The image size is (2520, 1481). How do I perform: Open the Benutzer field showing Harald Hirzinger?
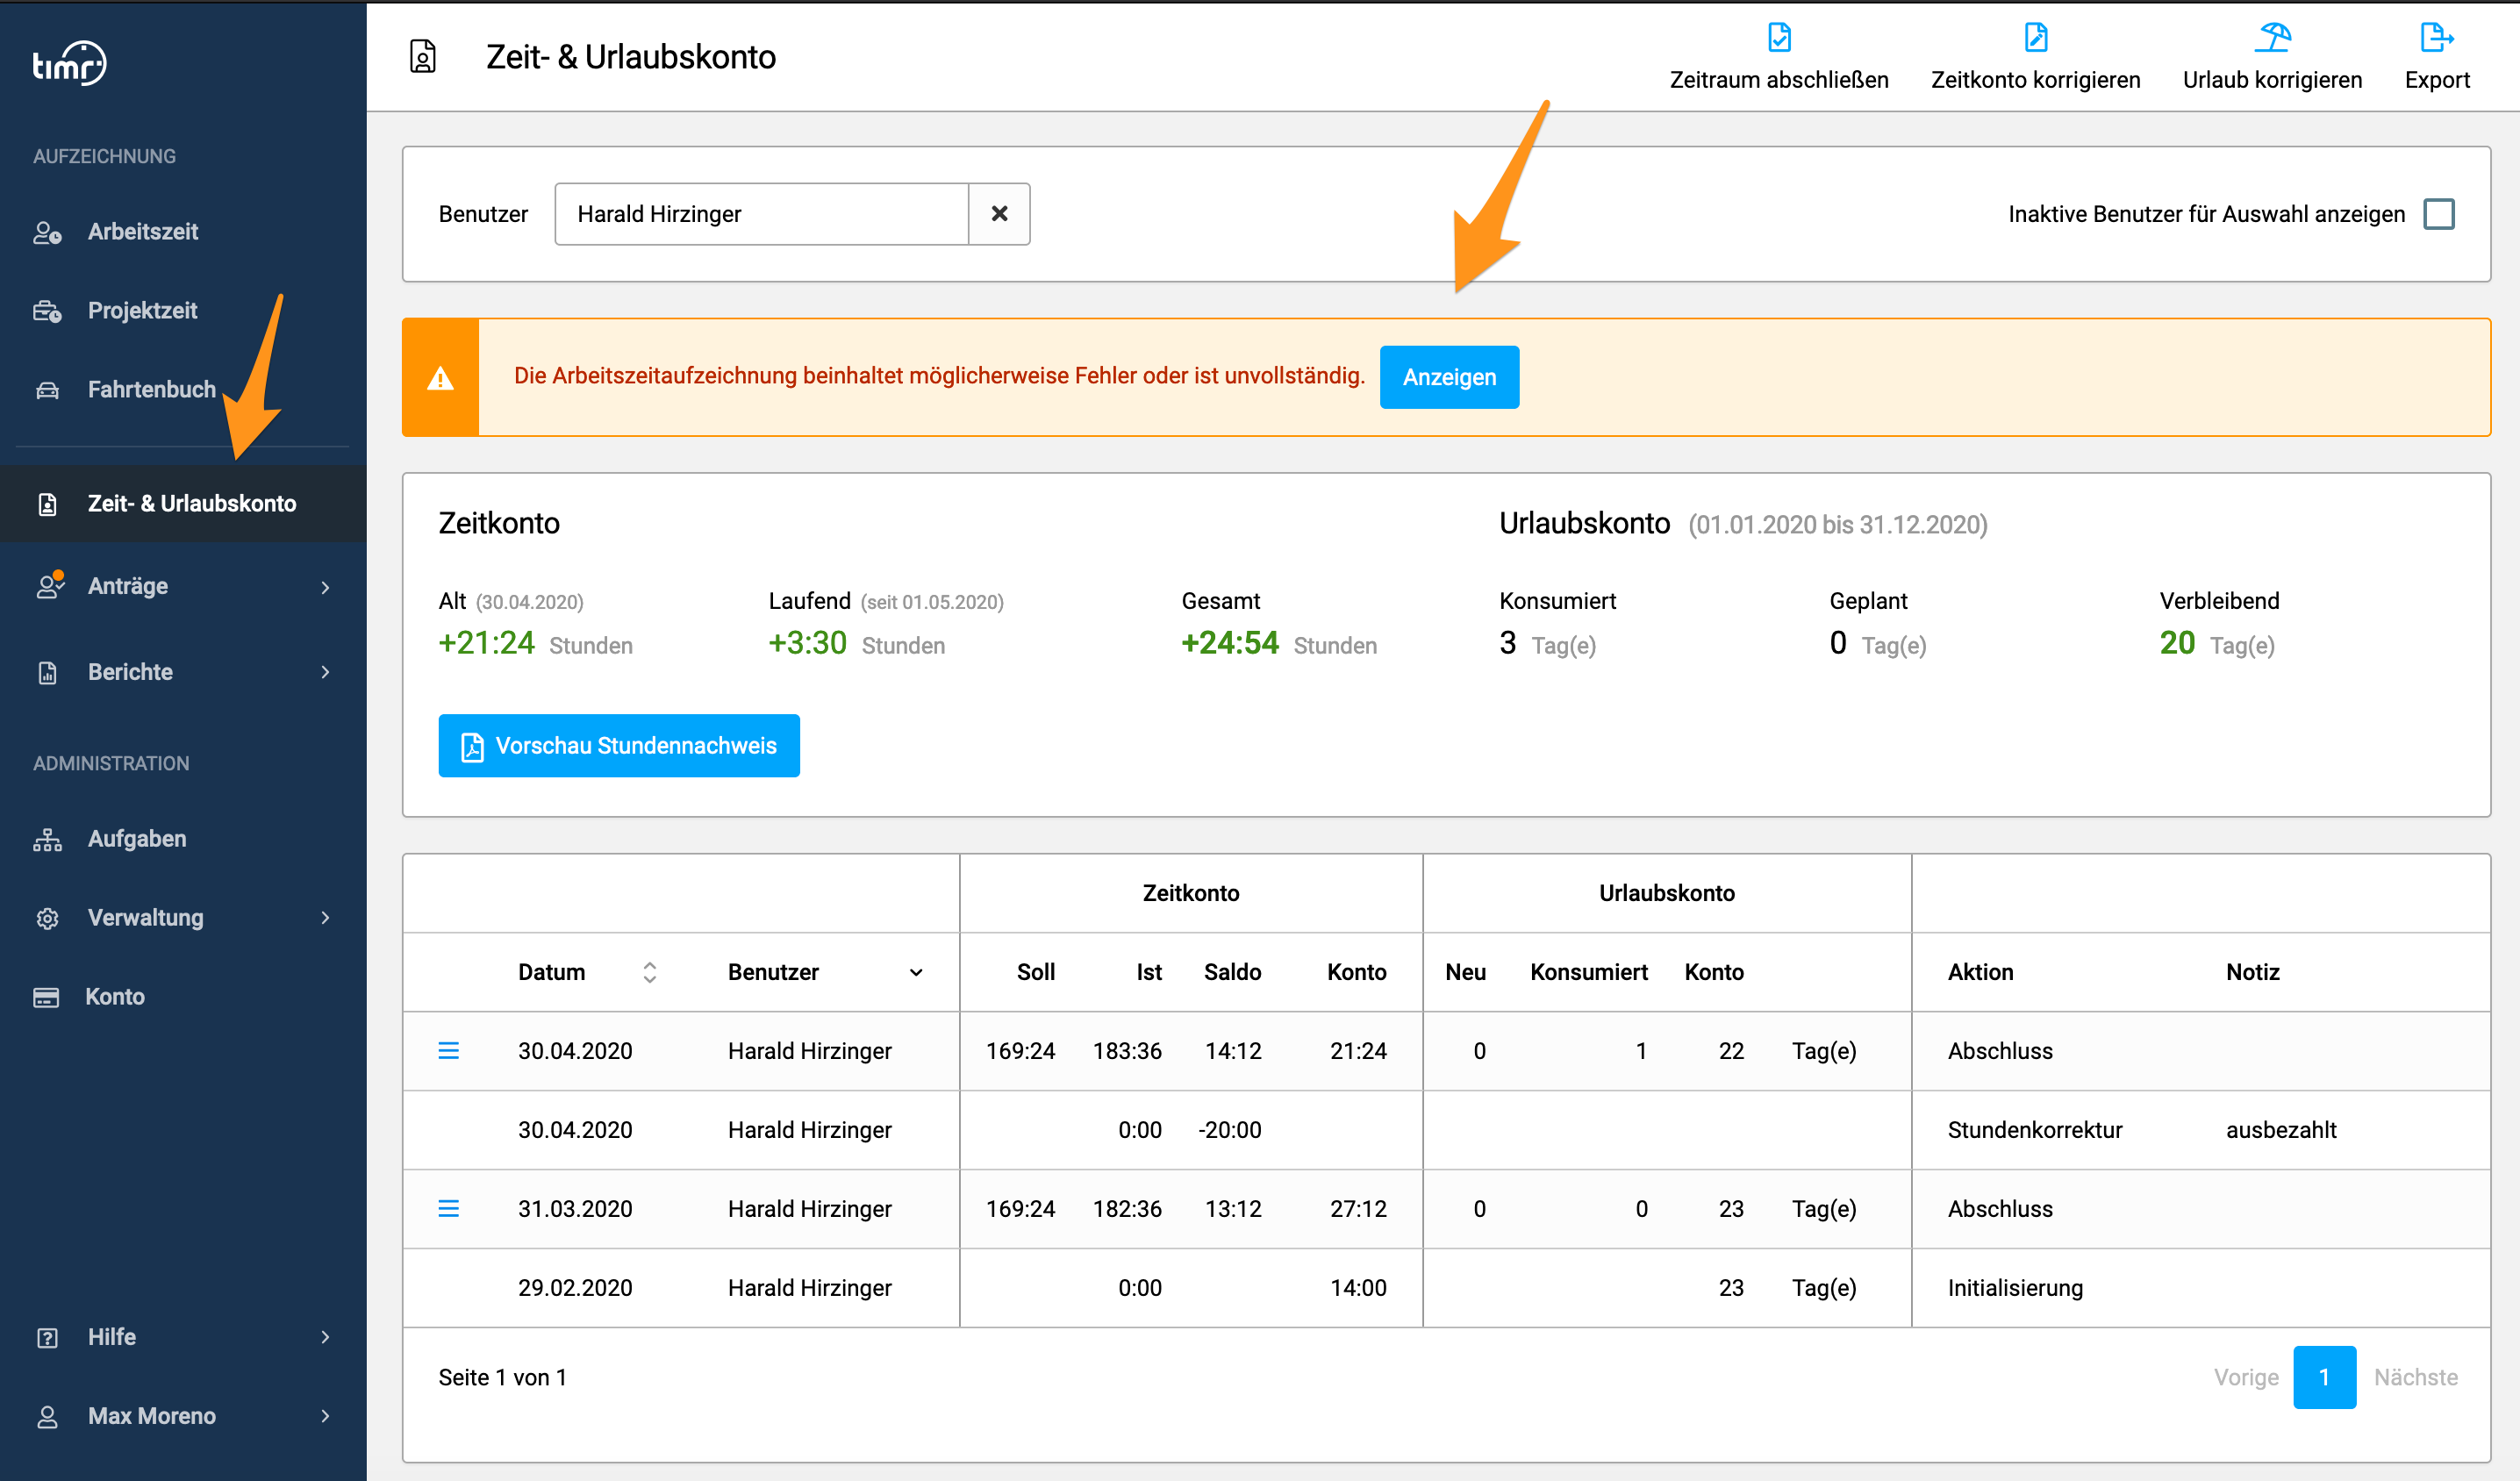[761, 214]
